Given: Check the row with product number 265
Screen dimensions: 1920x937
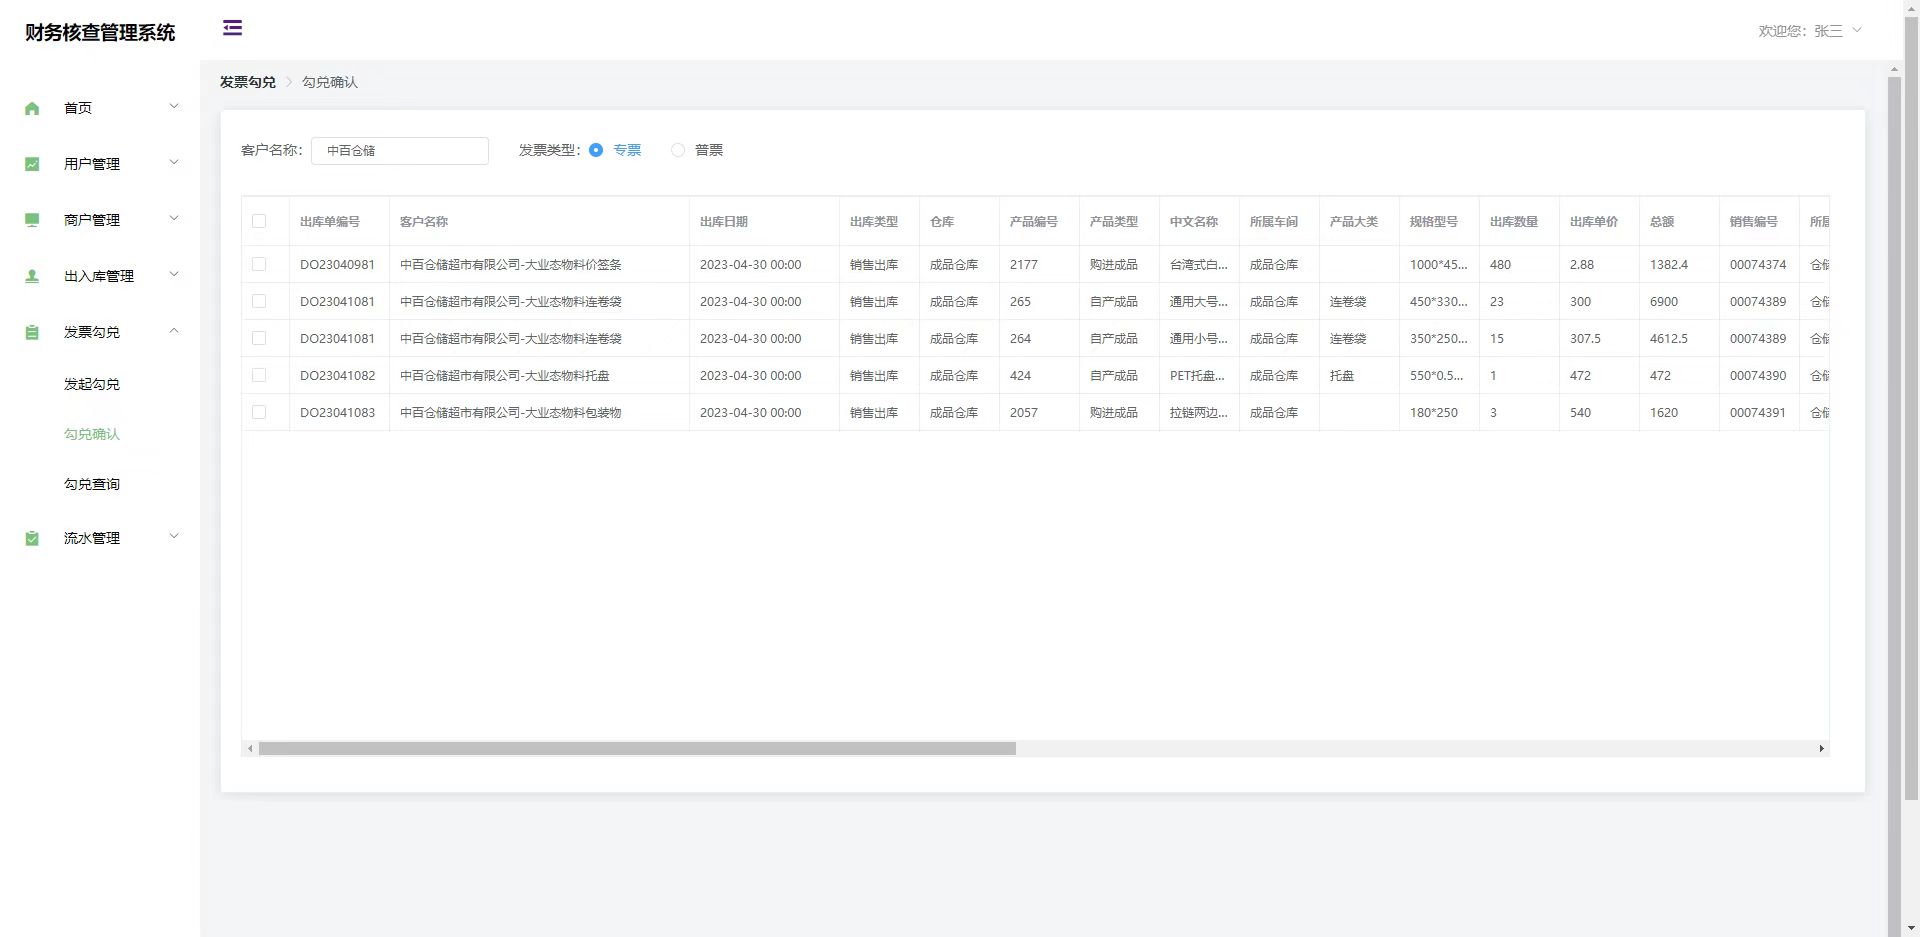Looking at the screenshot, I should pos(259,301).
